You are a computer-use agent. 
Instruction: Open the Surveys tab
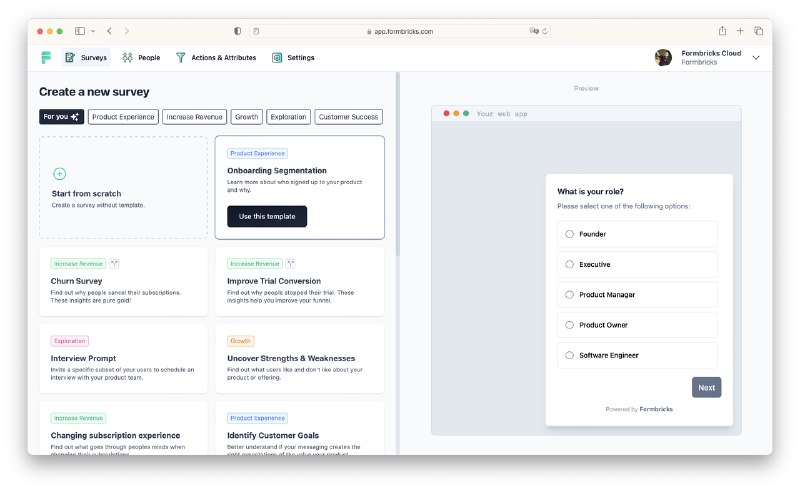pyautogui.click(x=86, y=58)
